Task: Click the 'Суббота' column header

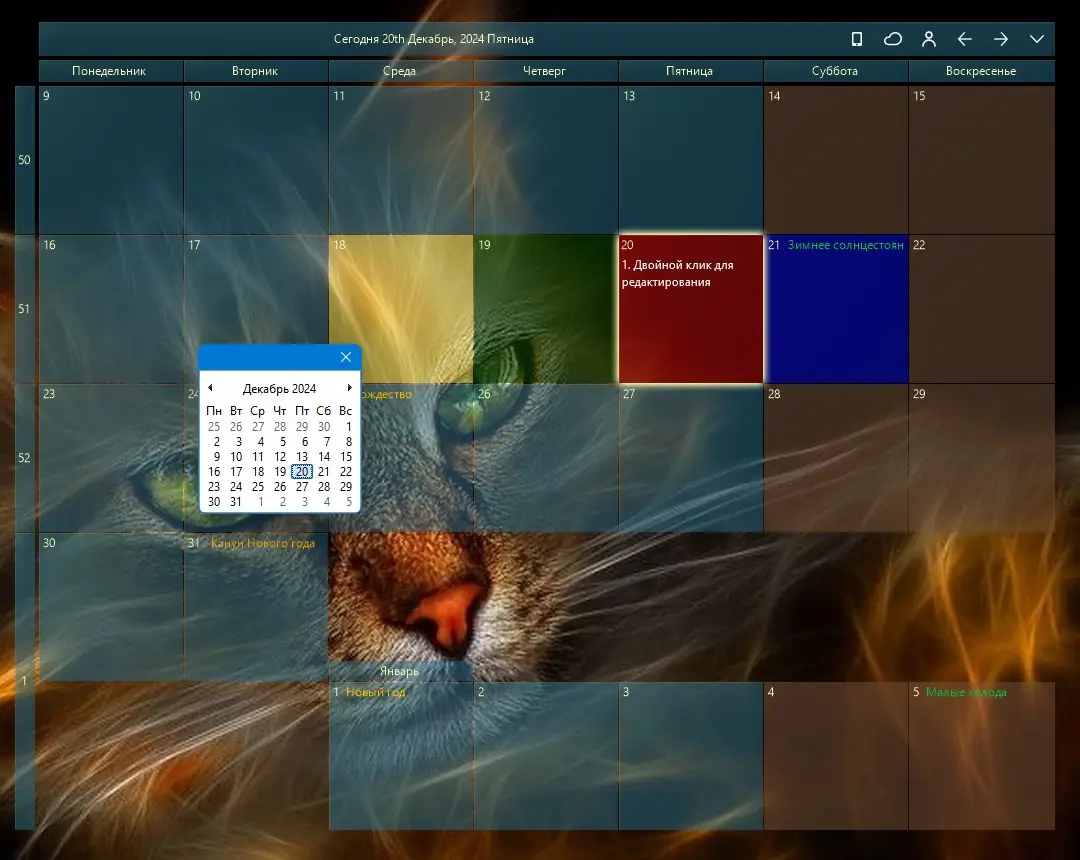Action: tap(835, 71)
